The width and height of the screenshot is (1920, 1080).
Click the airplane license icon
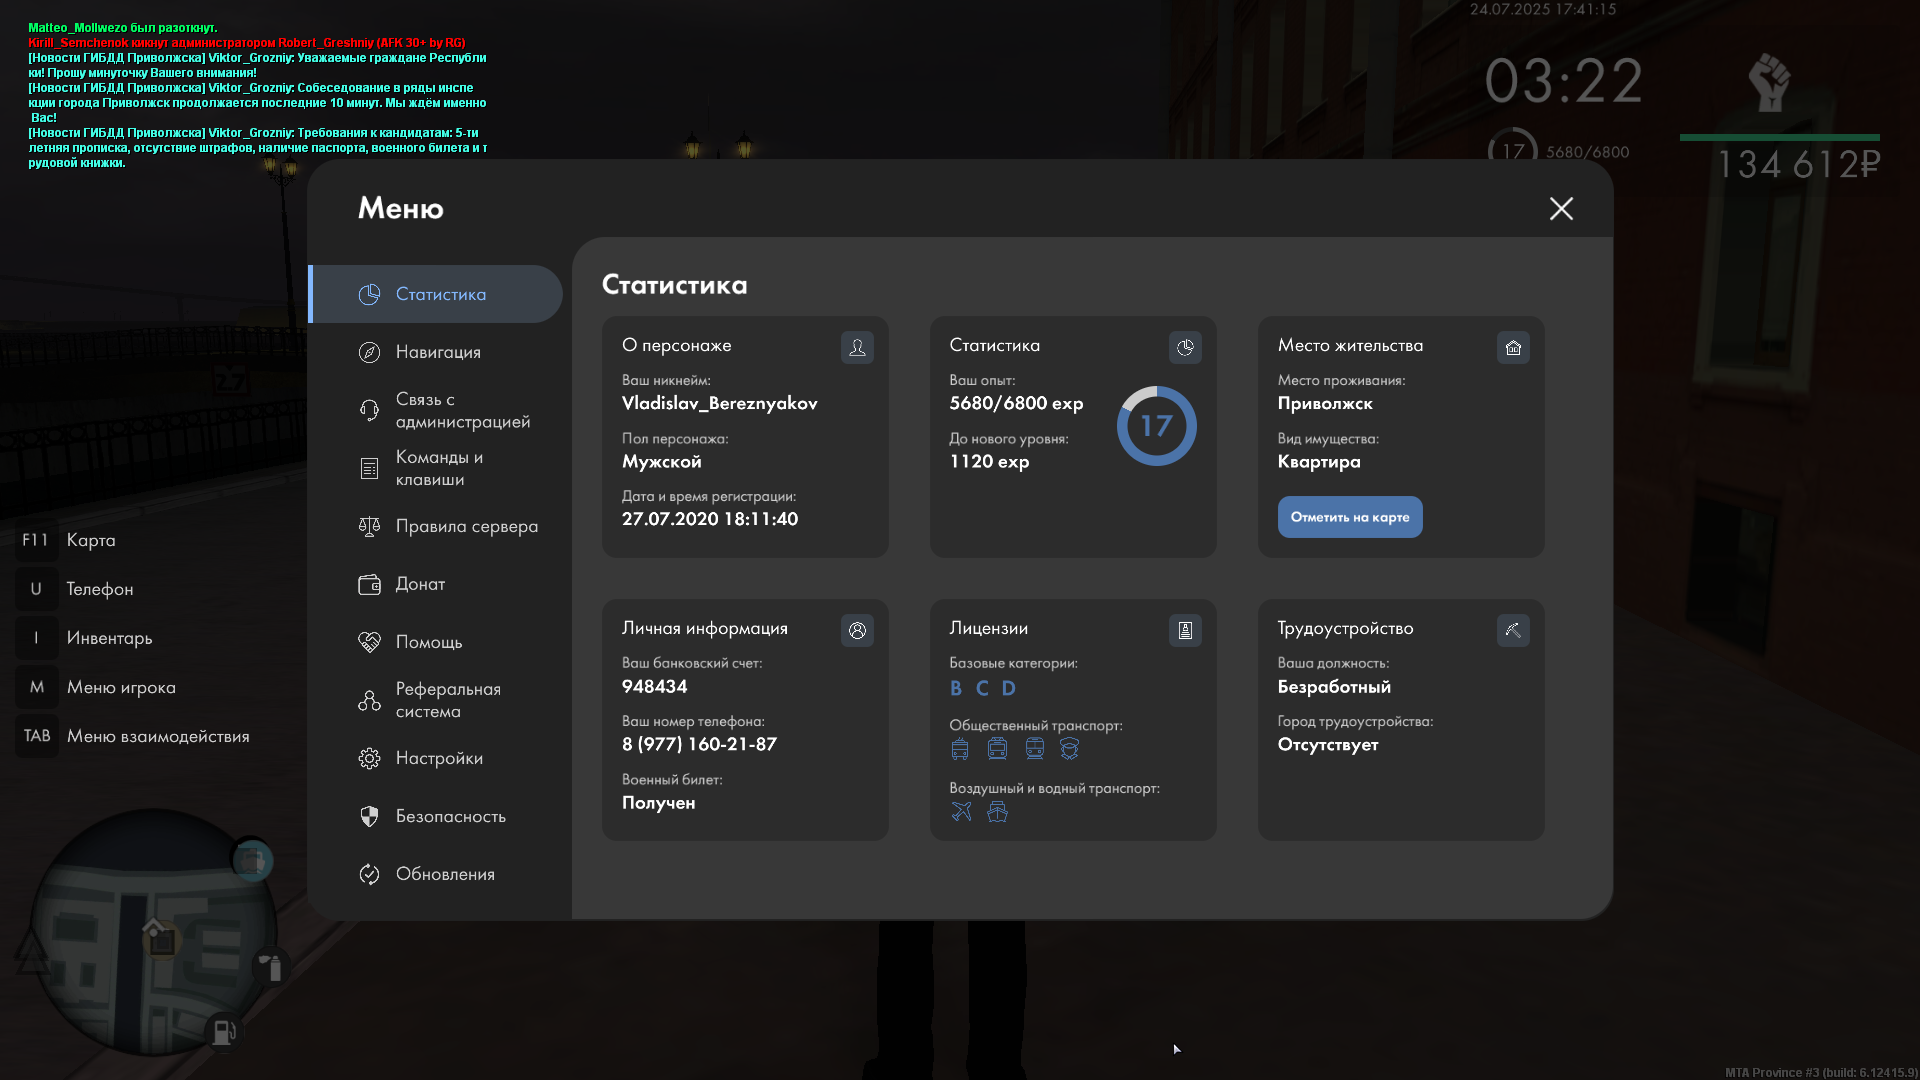click(x=961, y=812)
